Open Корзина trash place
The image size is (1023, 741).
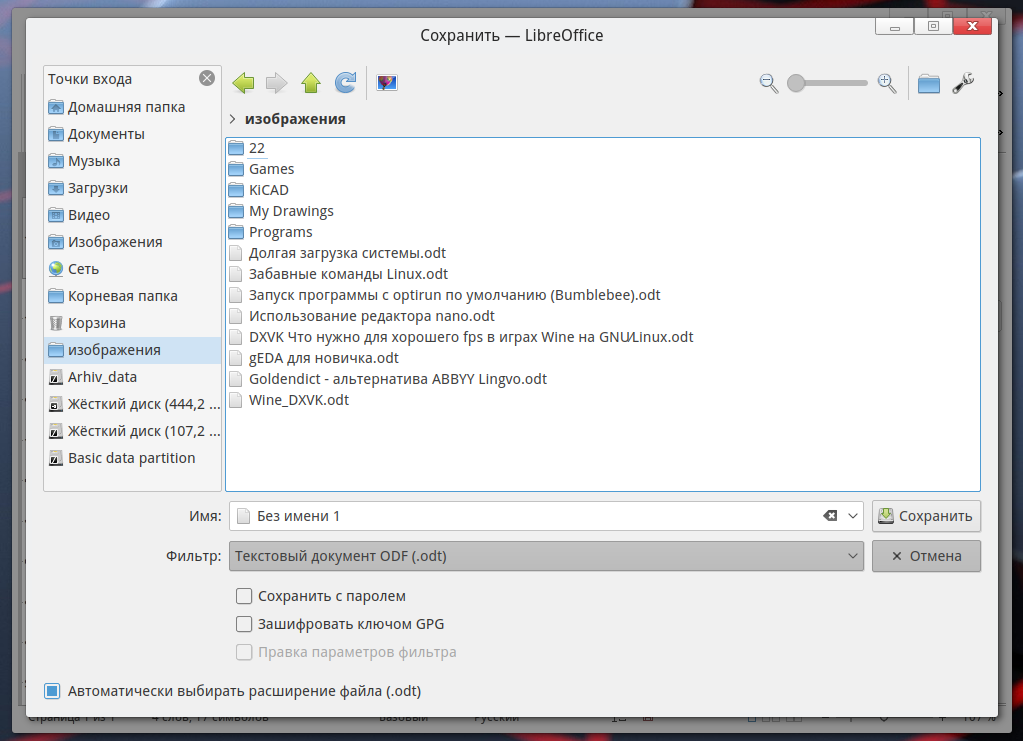tap(132, 323)
